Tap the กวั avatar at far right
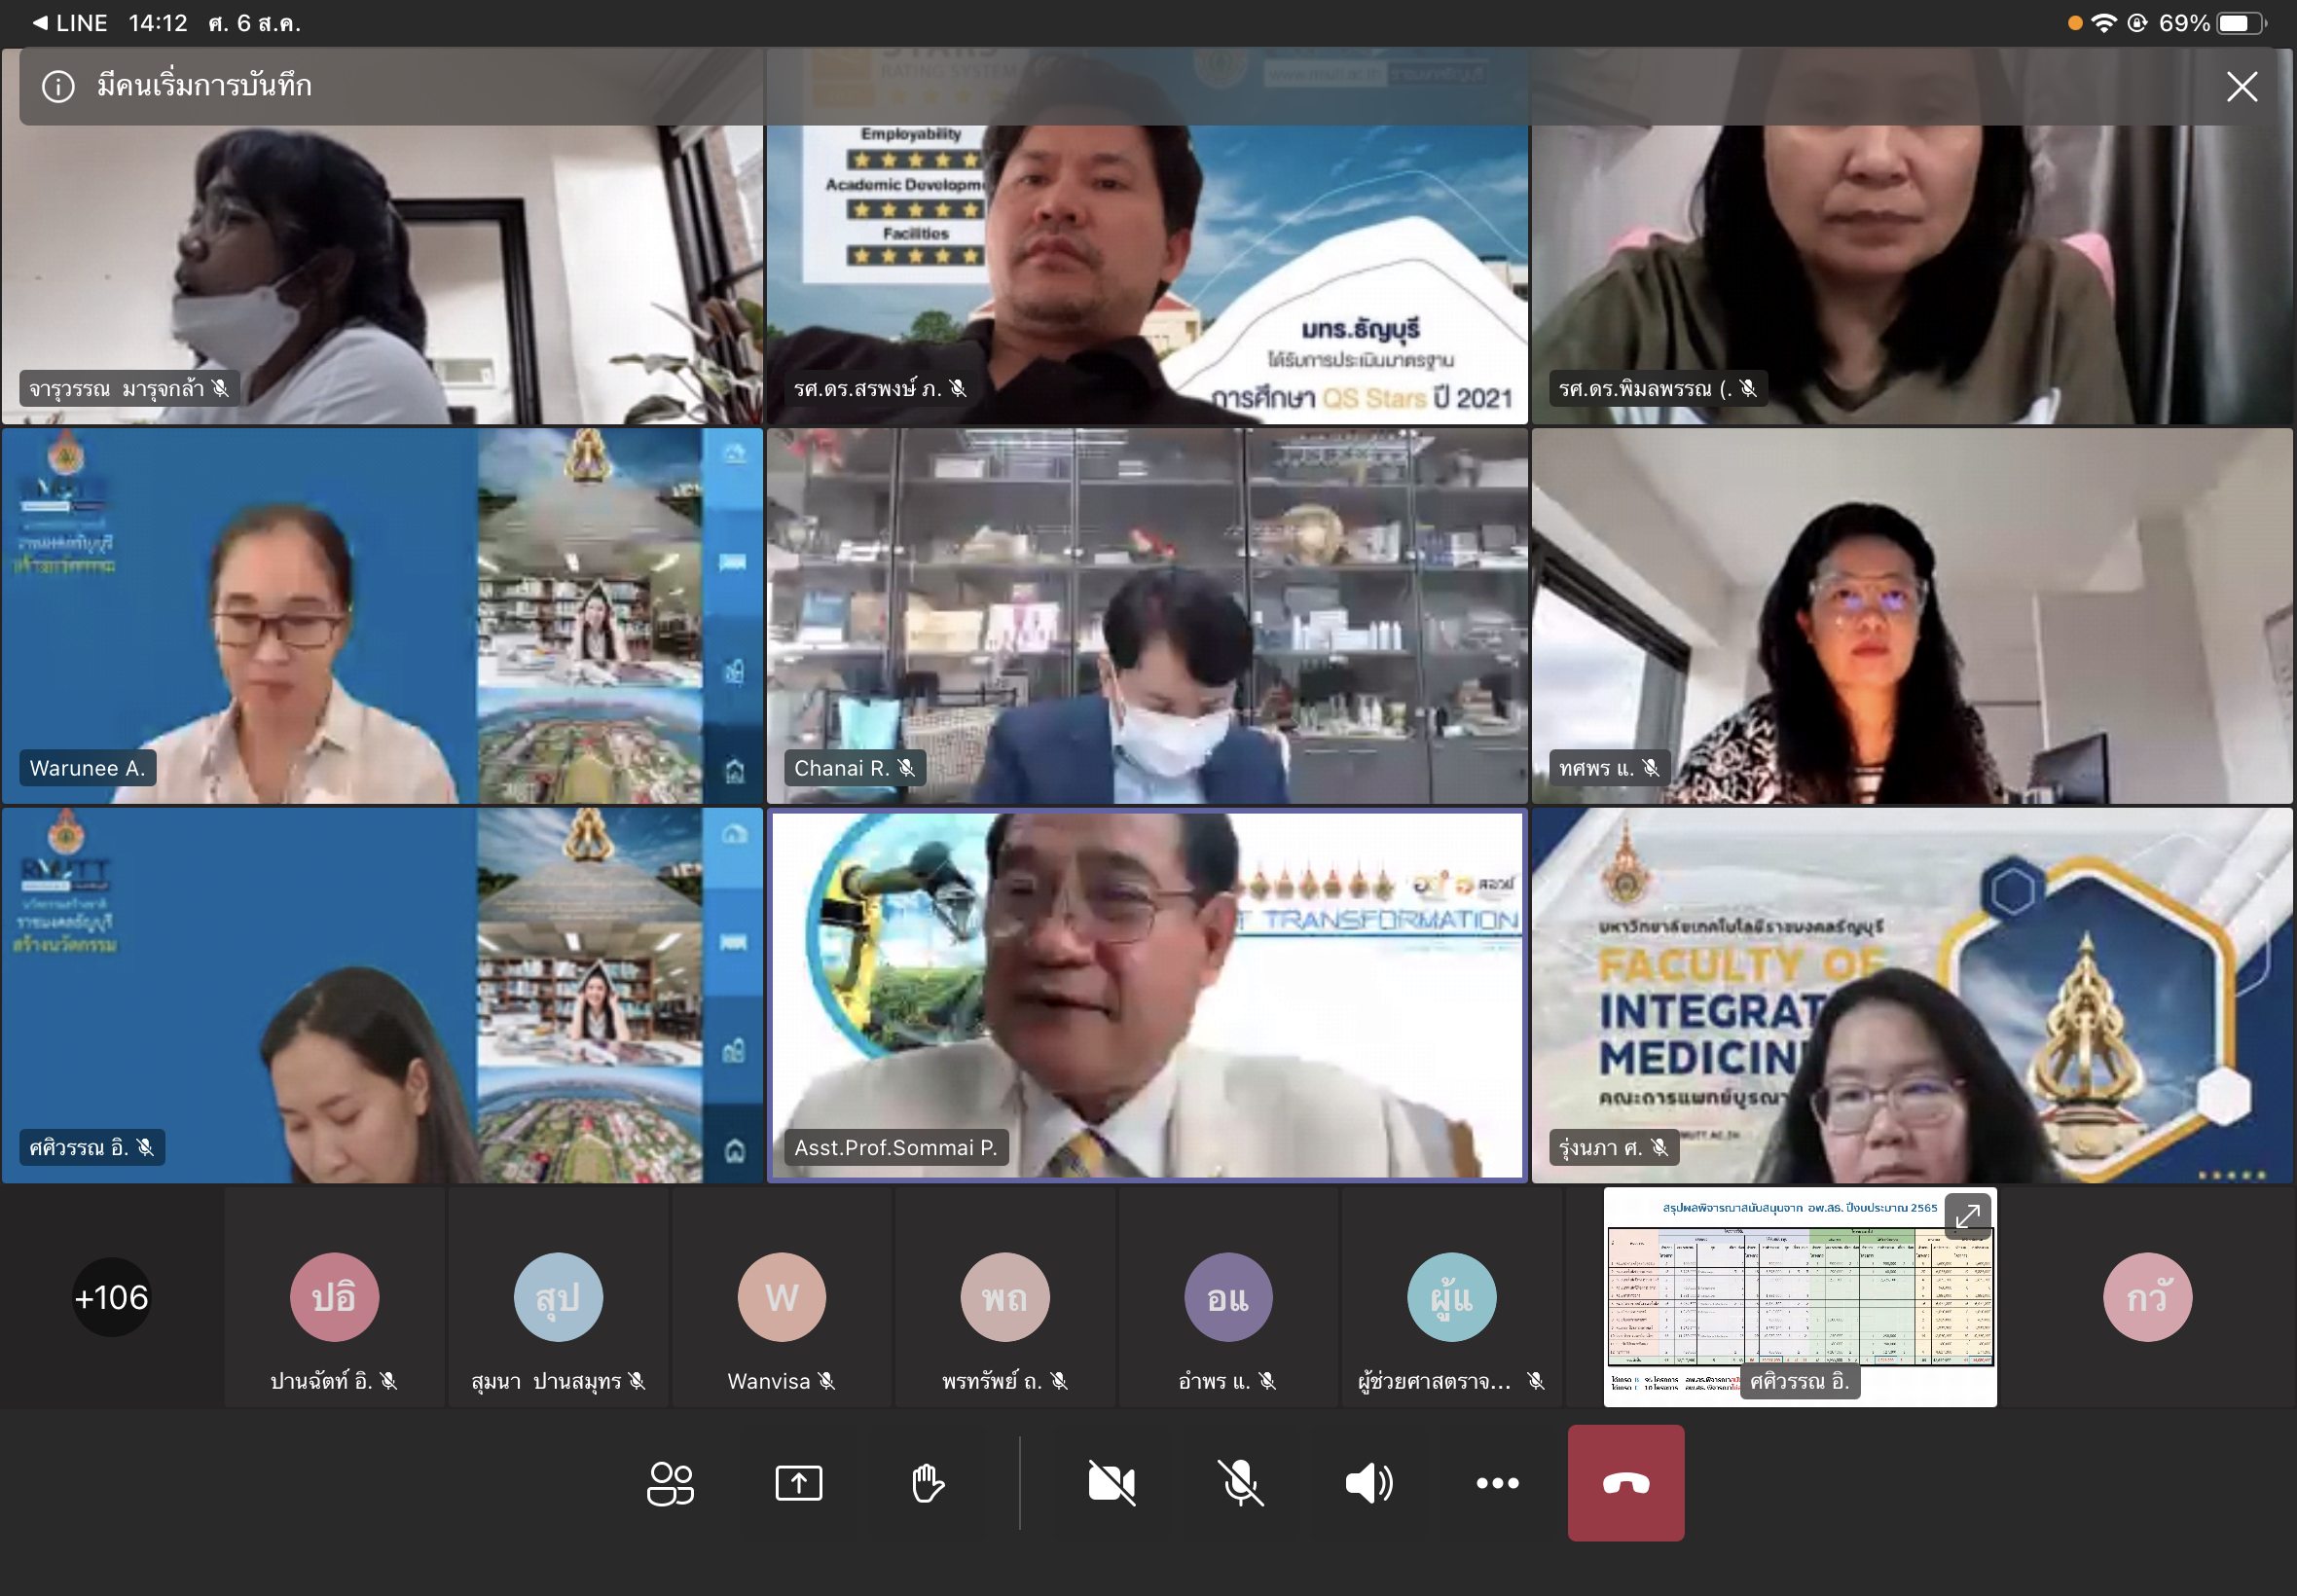2297x1596 pixels. [2147, 1298]
